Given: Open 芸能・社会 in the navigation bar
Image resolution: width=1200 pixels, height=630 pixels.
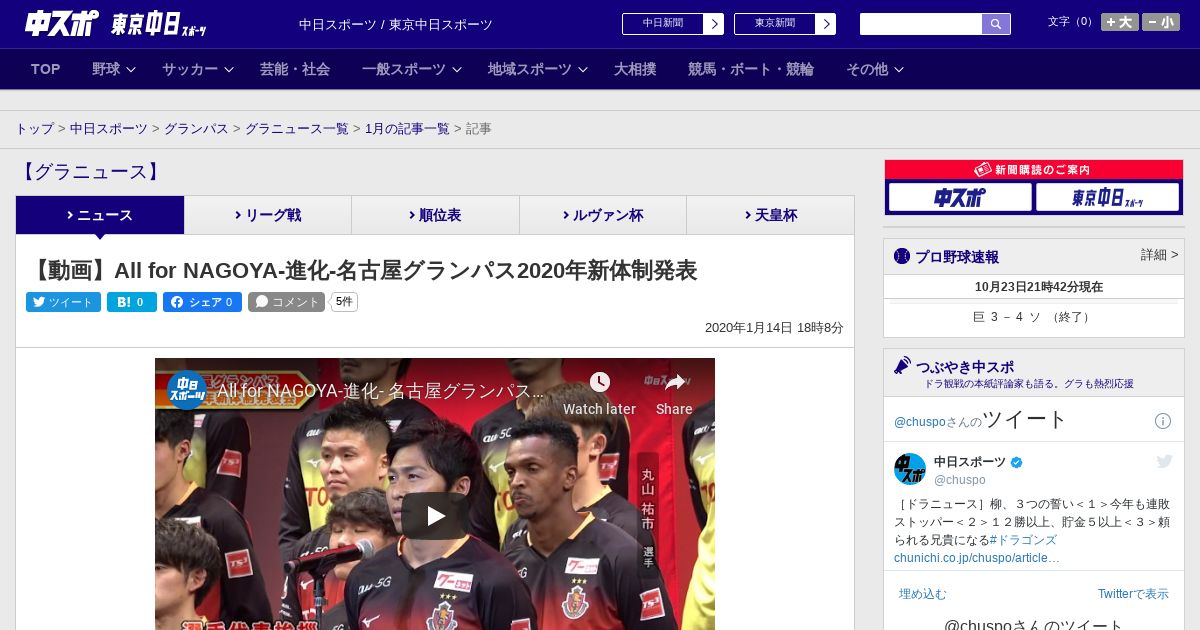Looking at the screenshot, I should tap(295, 69).
